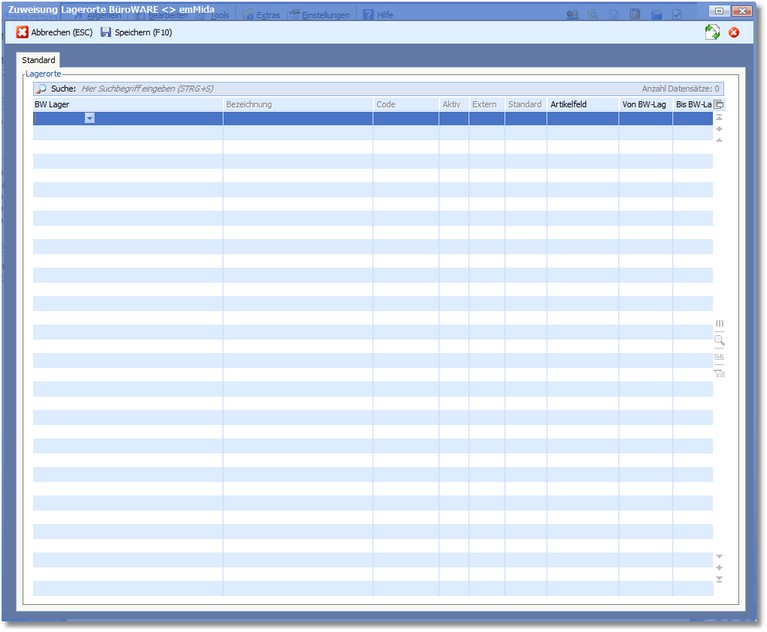Click the table copy icon in header corner
This screenshot has height=632, width=767.
[719, 104]
